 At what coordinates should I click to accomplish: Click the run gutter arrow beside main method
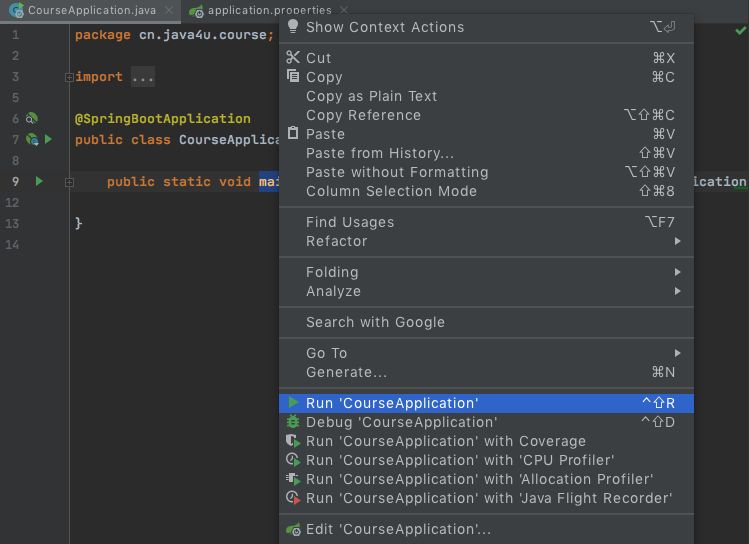click(39, 181)
